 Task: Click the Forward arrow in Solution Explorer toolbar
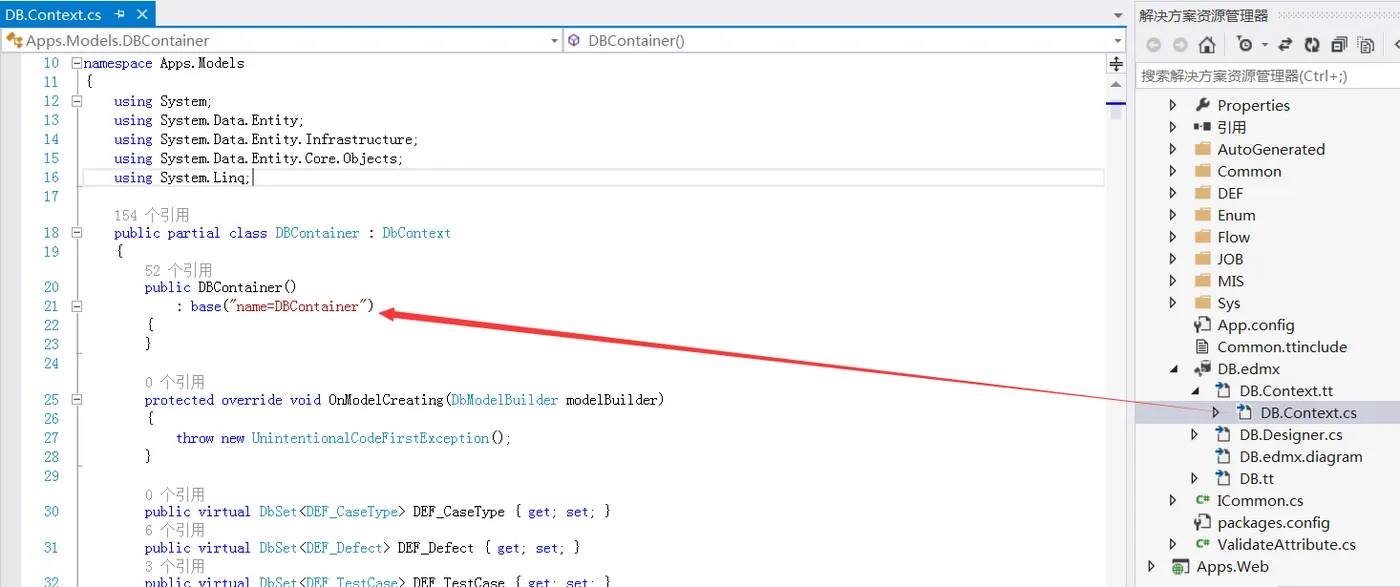click(x=1180, y=45)
